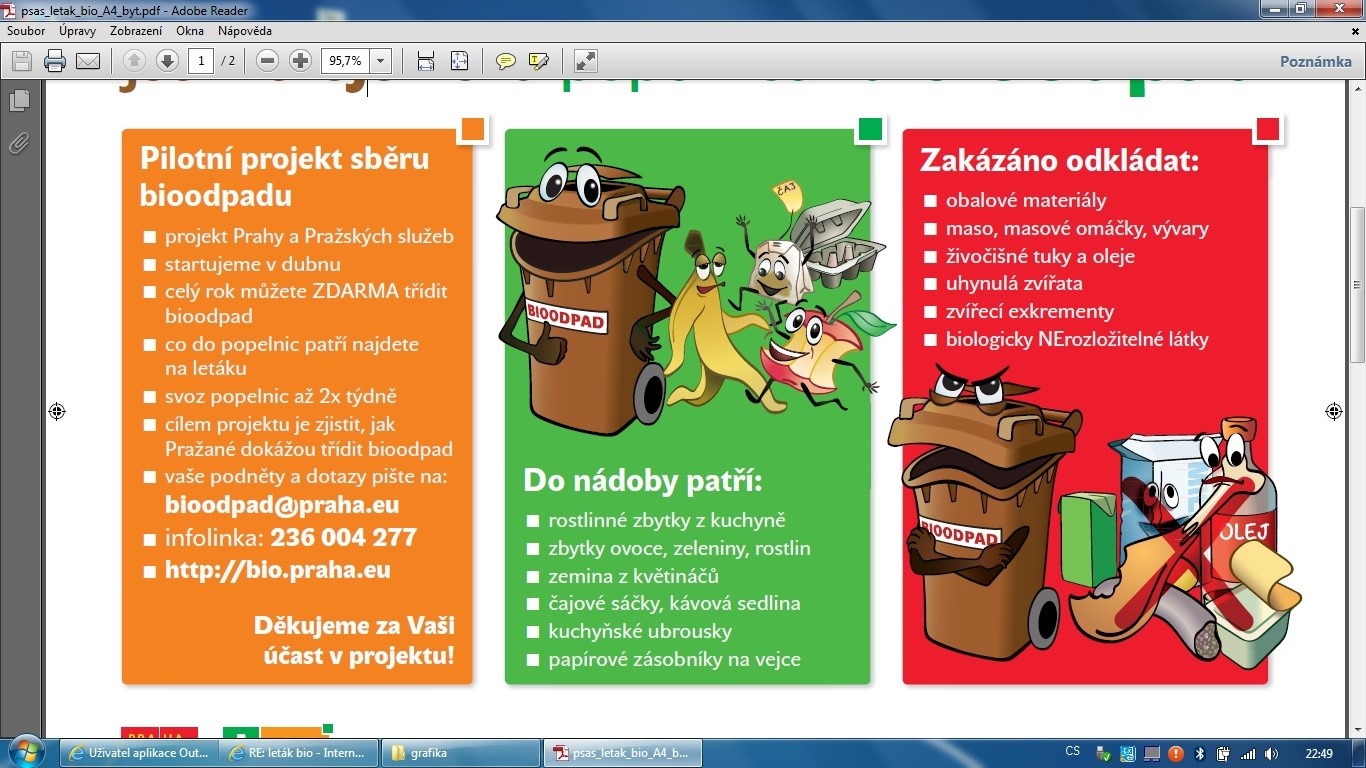This screenshot has height=768, width=1366.
Task: Open the Soubor menu
Action: 26,31
